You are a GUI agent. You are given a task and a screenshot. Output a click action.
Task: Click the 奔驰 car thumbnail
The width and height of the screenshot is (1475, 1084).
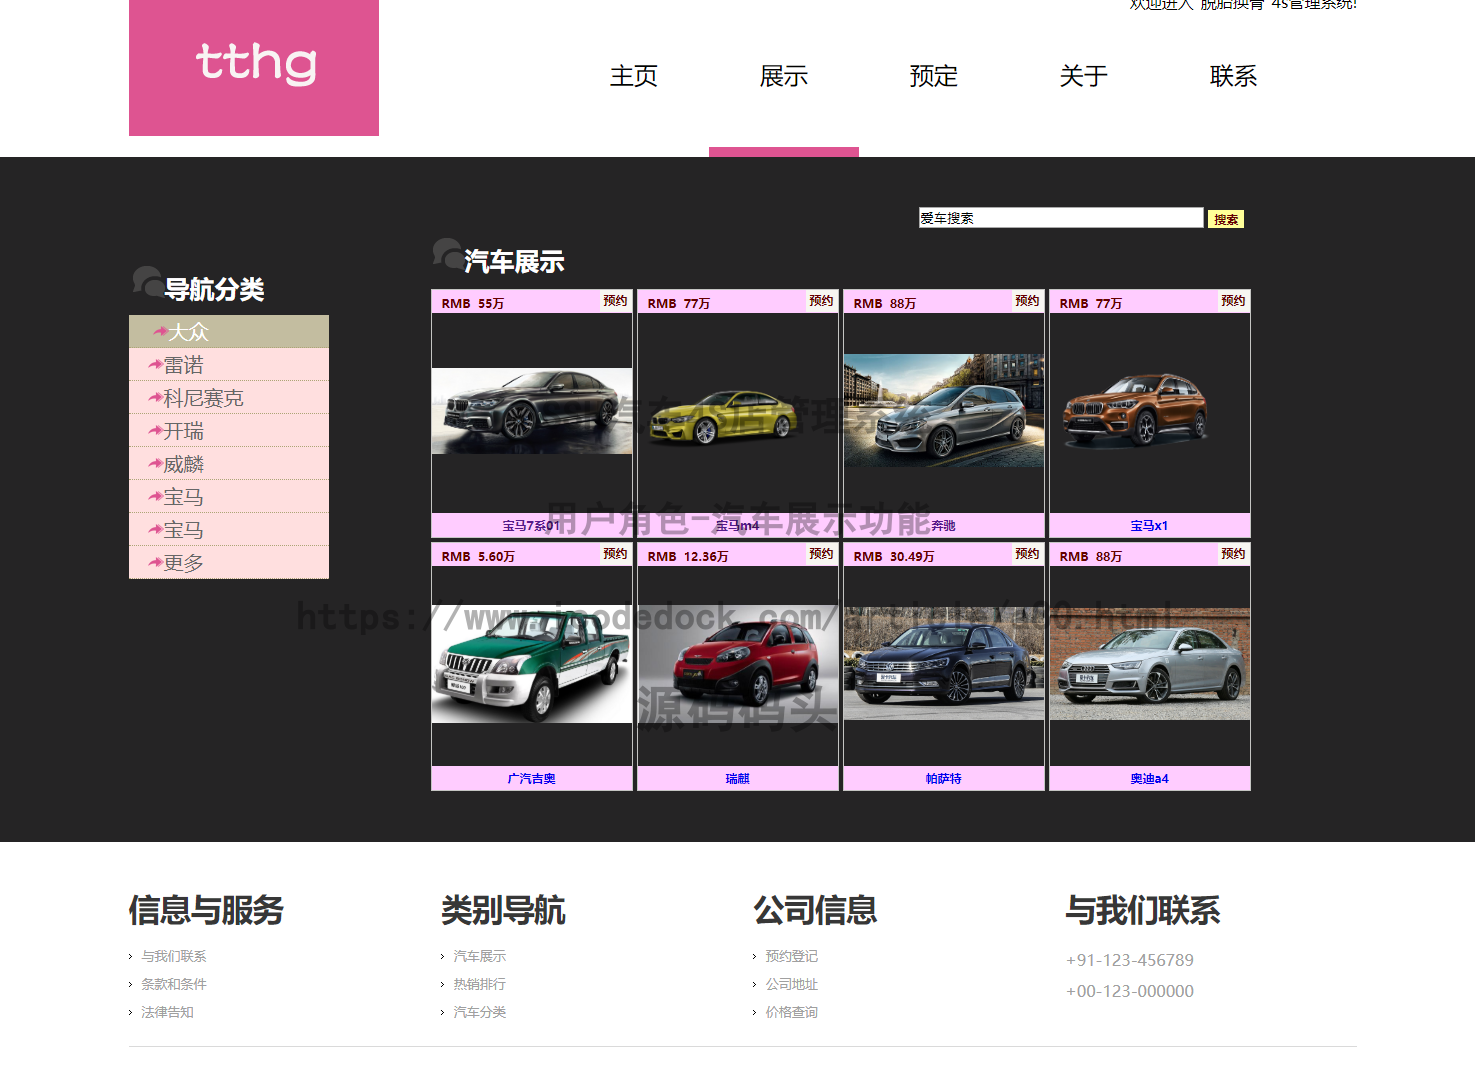click(x=943, y=412)
